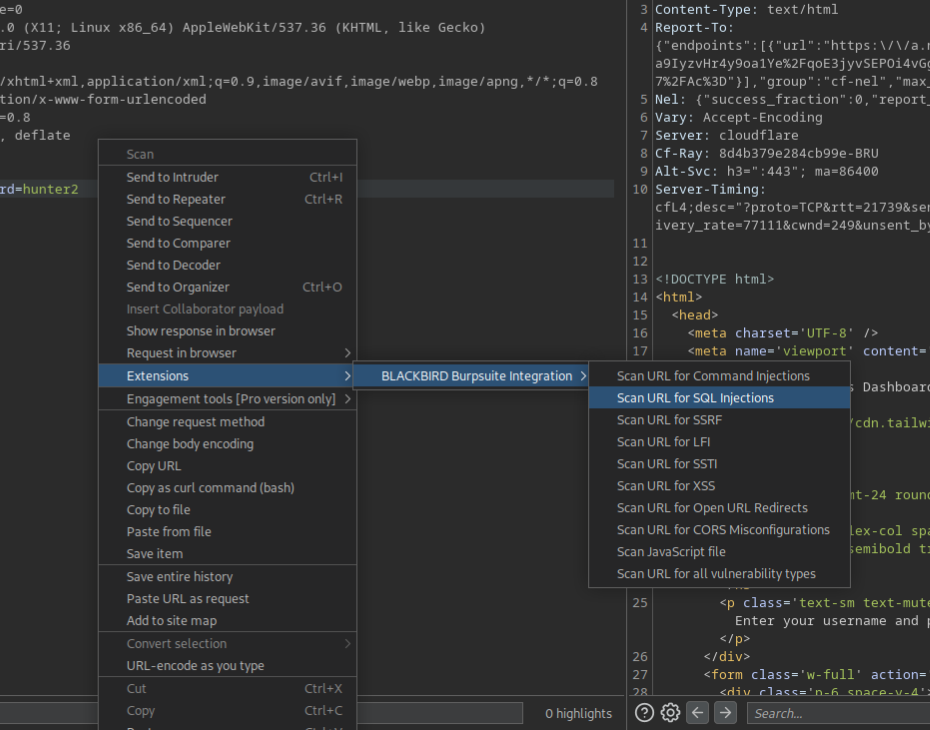The height and width of the screenshot is (730, 930).
Task: Go to next search match arrow
Action: tap(725, 712)
